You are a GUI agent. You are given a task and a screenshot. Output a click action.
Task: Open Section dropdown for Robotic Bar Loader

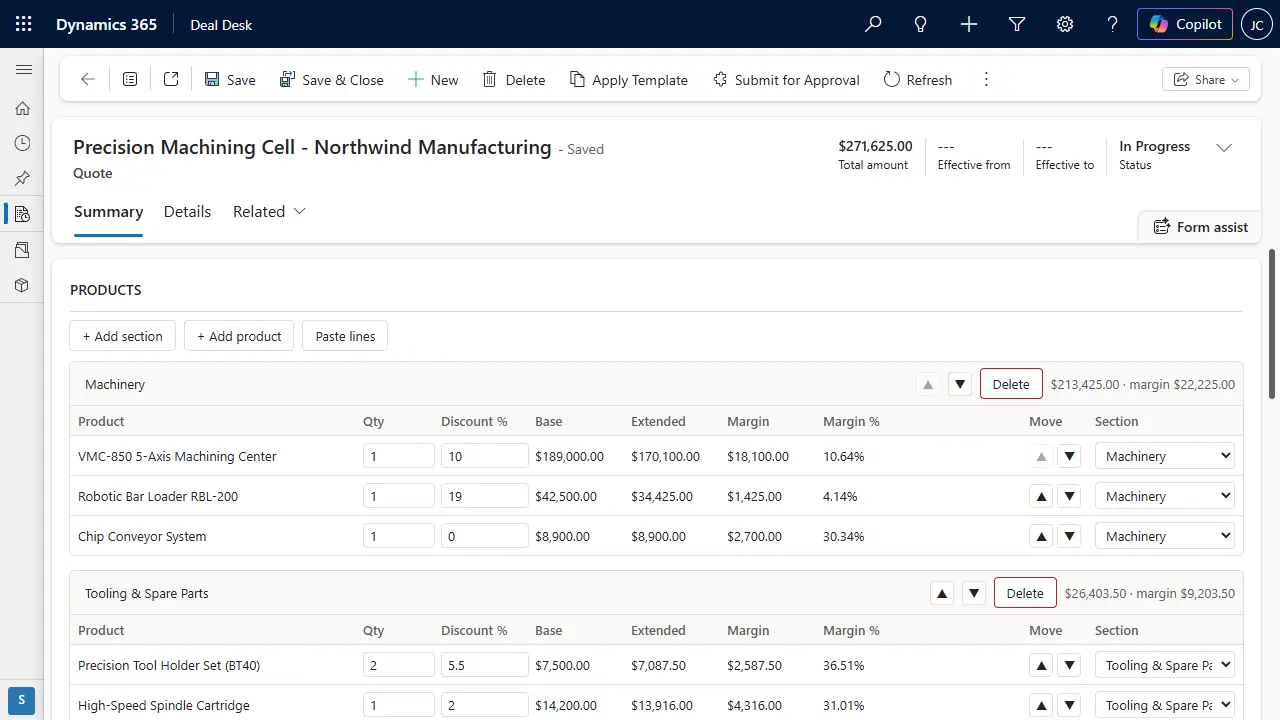[x=1165, y=496]
